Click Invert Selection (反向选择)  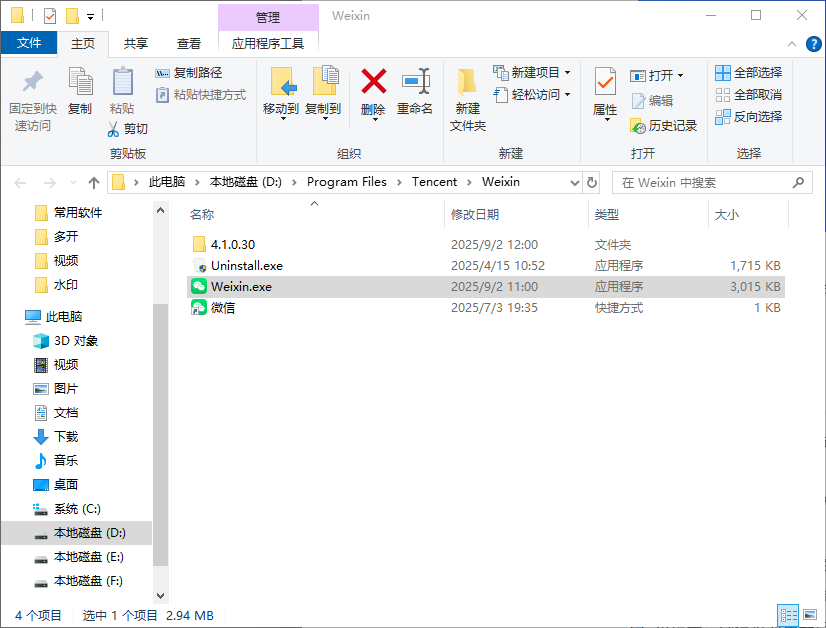pos(752,120)
